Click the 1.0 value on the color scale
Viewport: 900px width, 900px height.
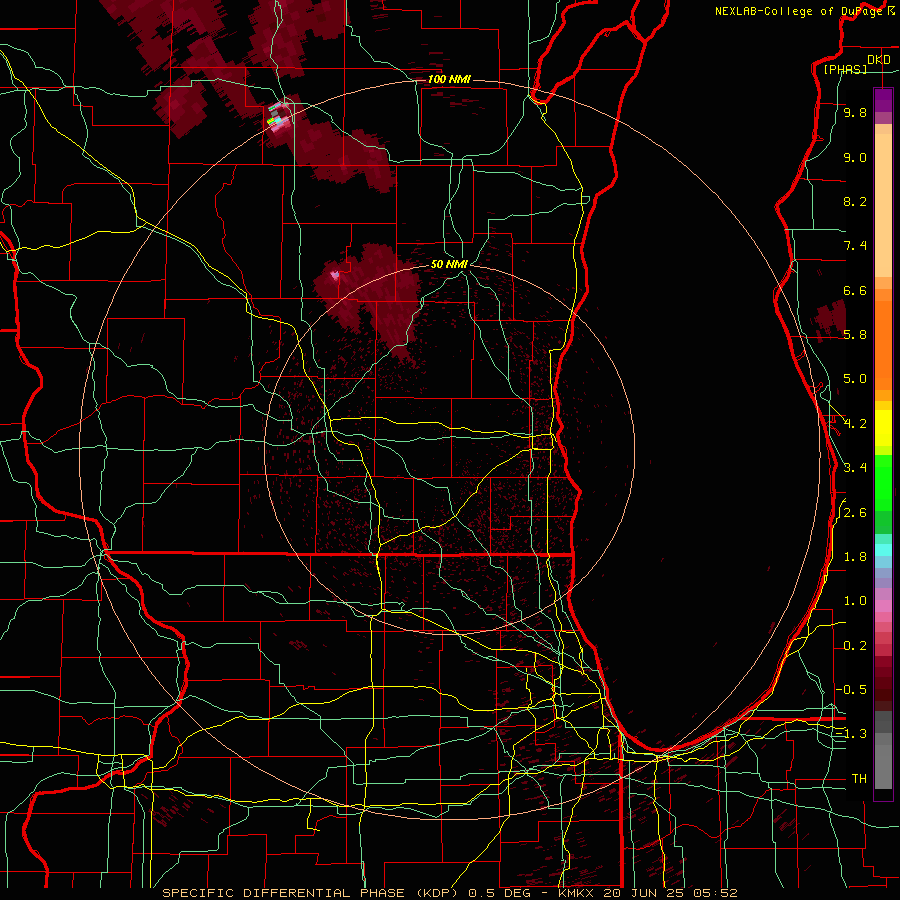855,601
